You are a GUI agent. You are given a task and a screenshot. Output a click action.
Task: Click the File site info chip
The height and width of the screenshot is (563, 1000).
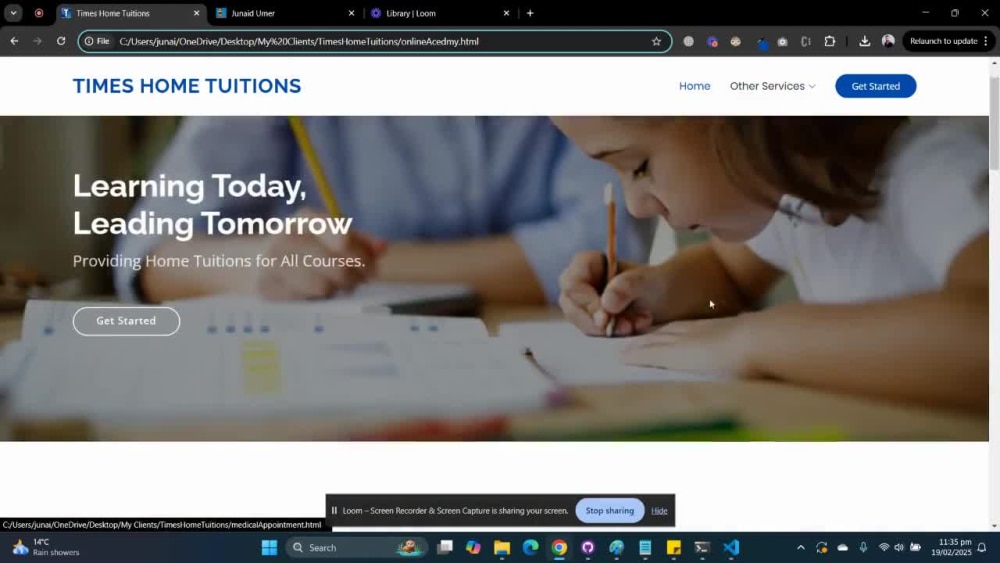(97, 41)
